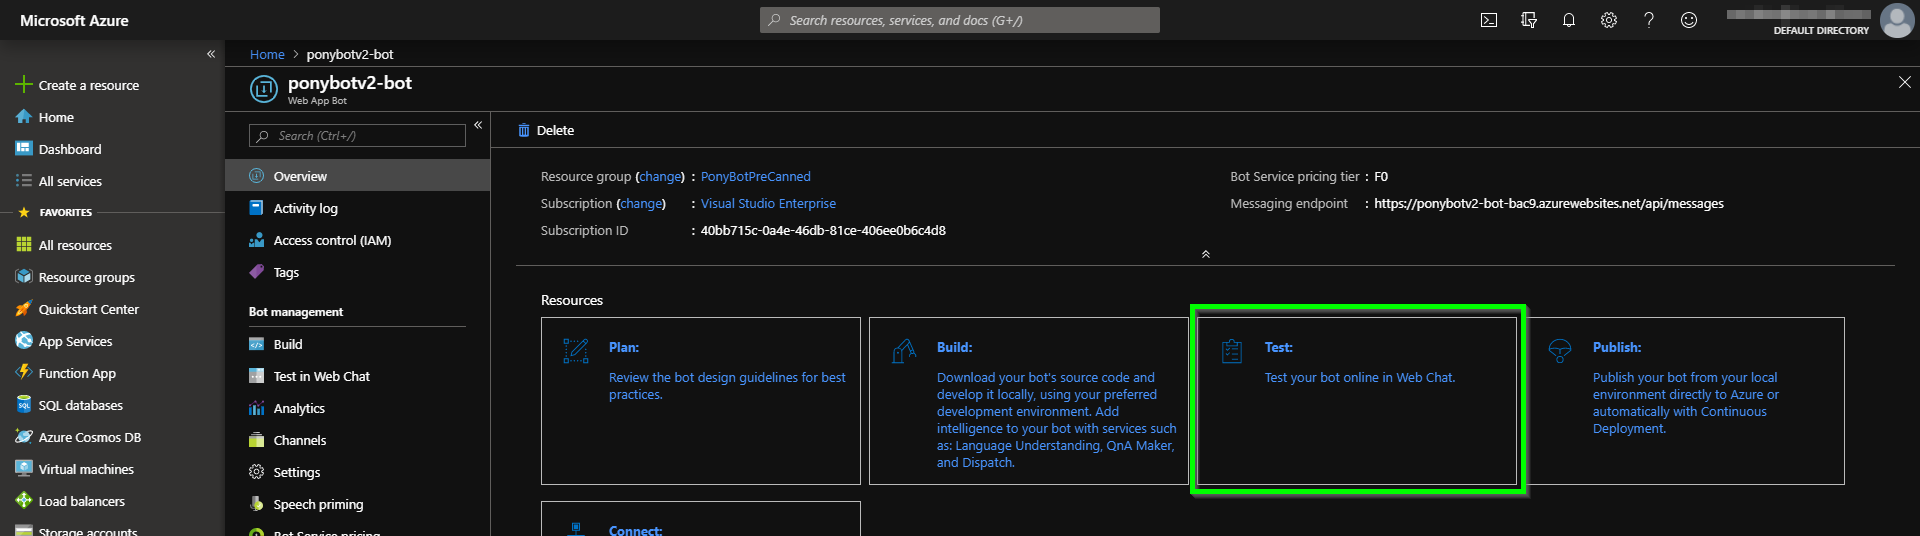Collapse the left portal sidebar
The width and height of the screenshot is (1920, 536).
tap(211, 54)
